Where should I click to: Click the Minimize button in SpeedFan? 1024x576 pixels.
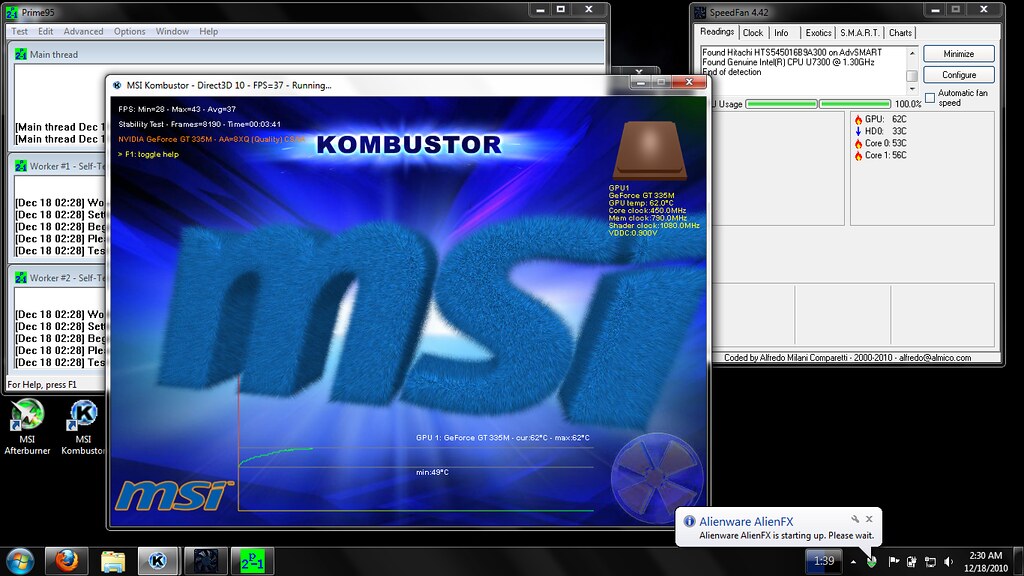[959, 54]
